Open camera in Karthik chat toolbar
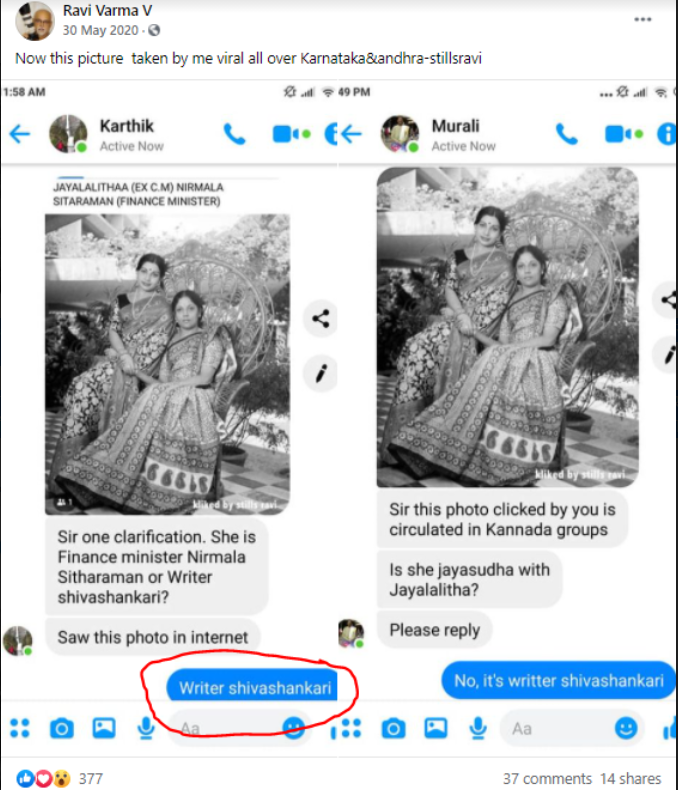Image resolution: width=678 pixels, height=790 pixels. pyautogui.click(x=62, y=728)
